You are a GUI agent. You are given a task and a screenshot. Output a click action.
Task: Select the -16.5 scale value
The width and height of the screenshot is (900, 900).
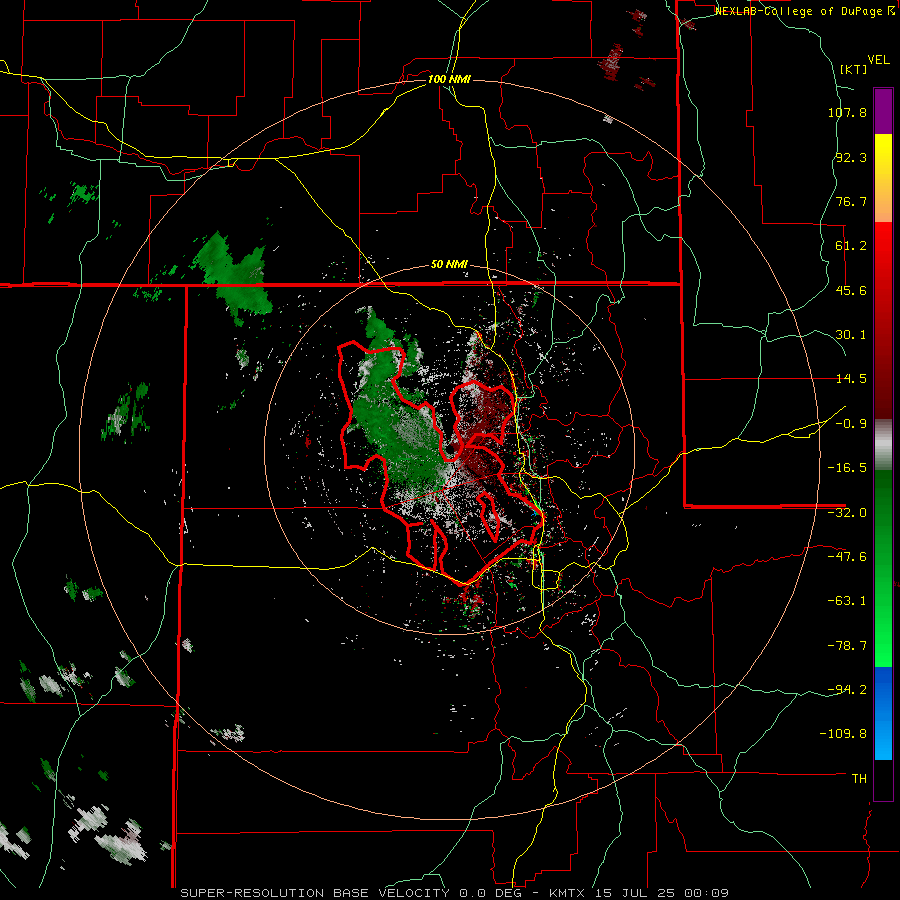tap(847, 468)
